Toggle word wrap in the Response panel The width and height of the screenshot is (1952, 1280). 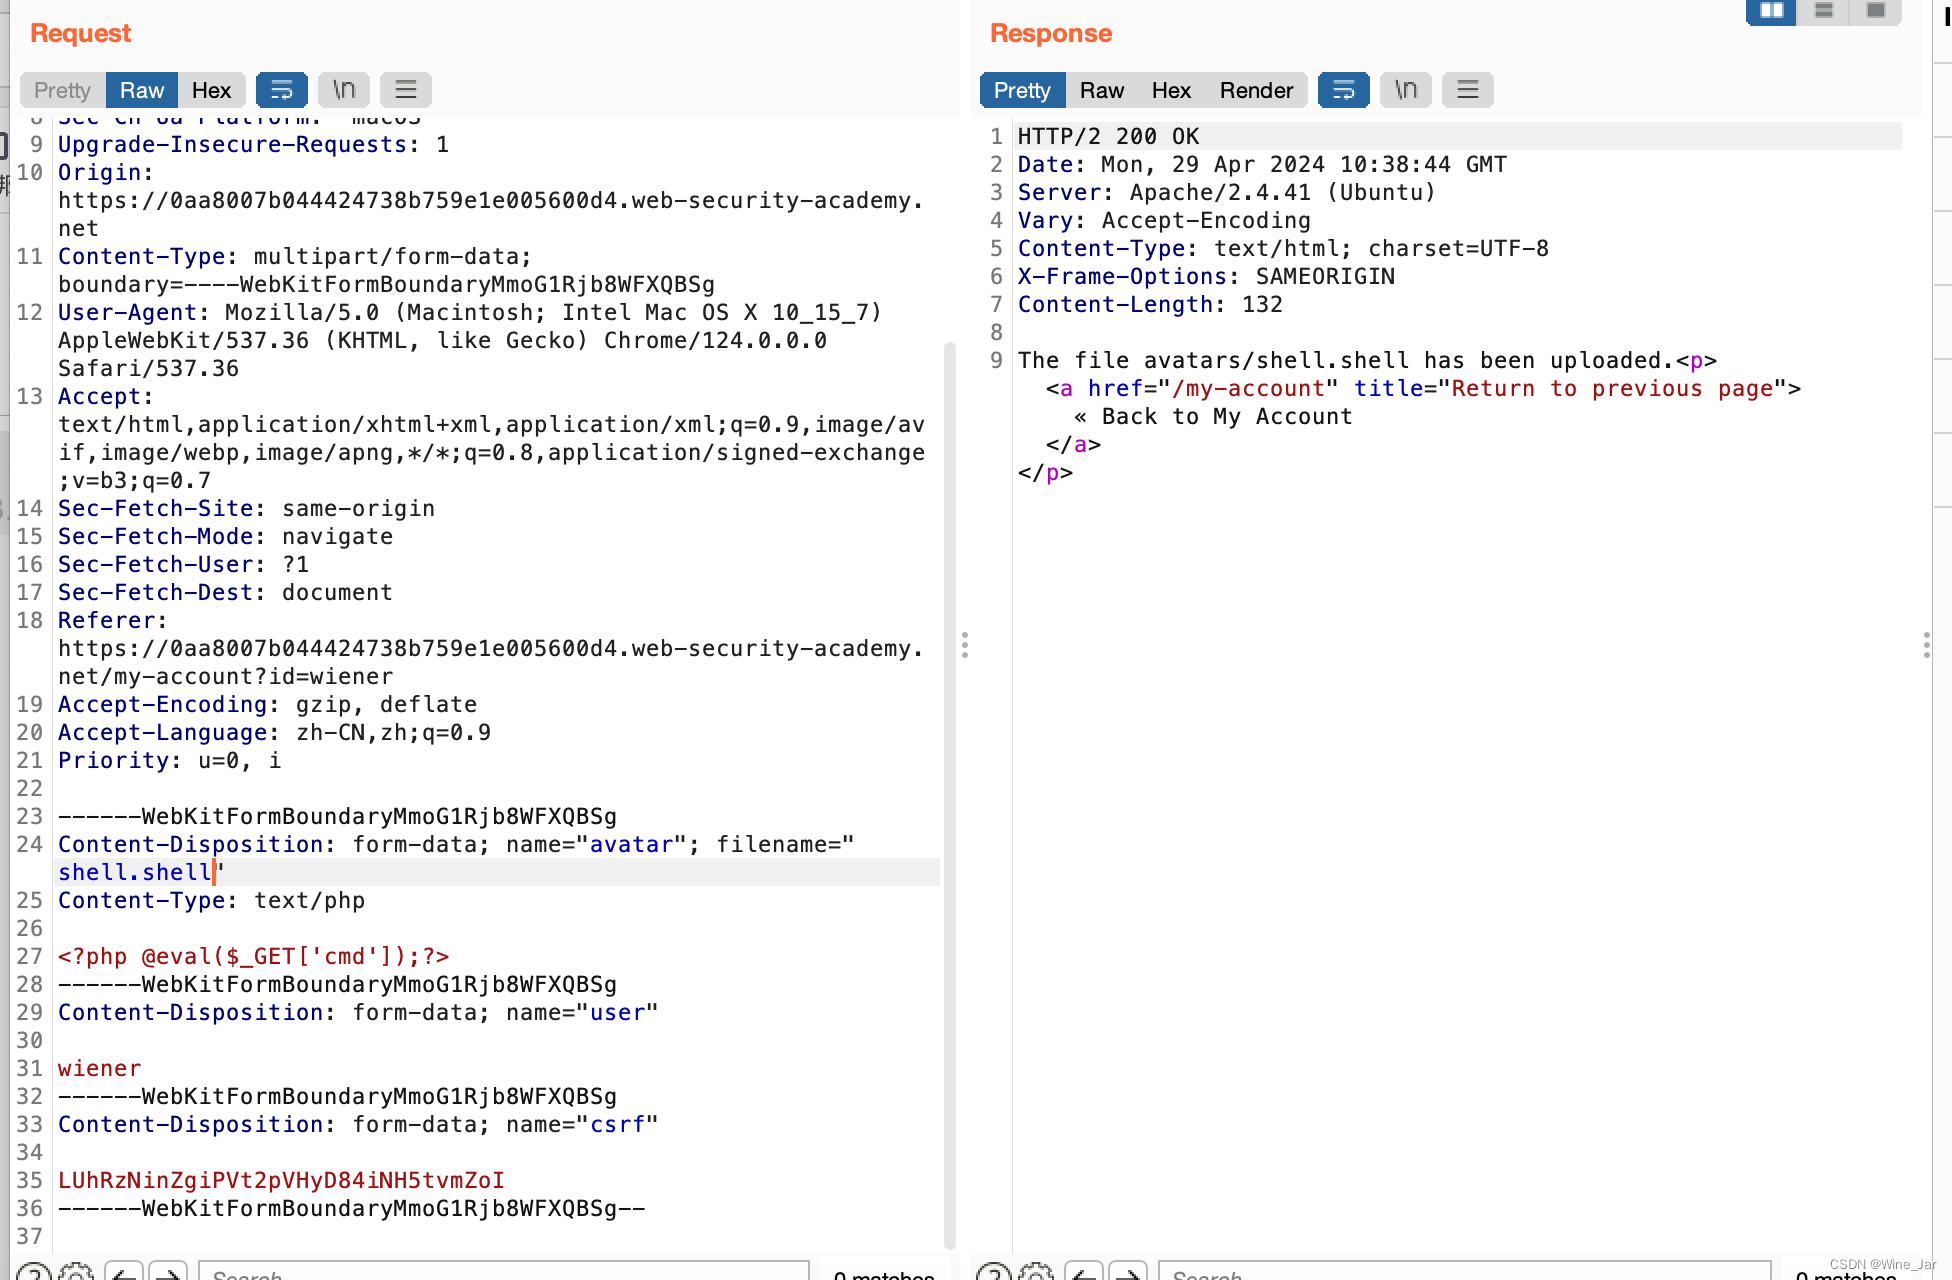click(1344, 90)
